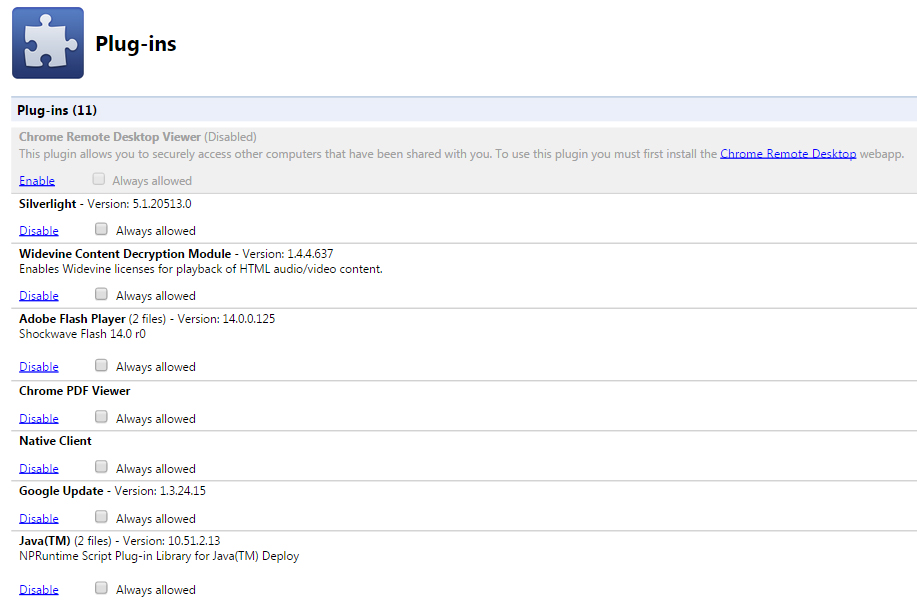Viewport: 917px width, 601px height.
Task: Click the Plug-ins (11) section header
Action: pyautogui.click(x=464, y=110)
